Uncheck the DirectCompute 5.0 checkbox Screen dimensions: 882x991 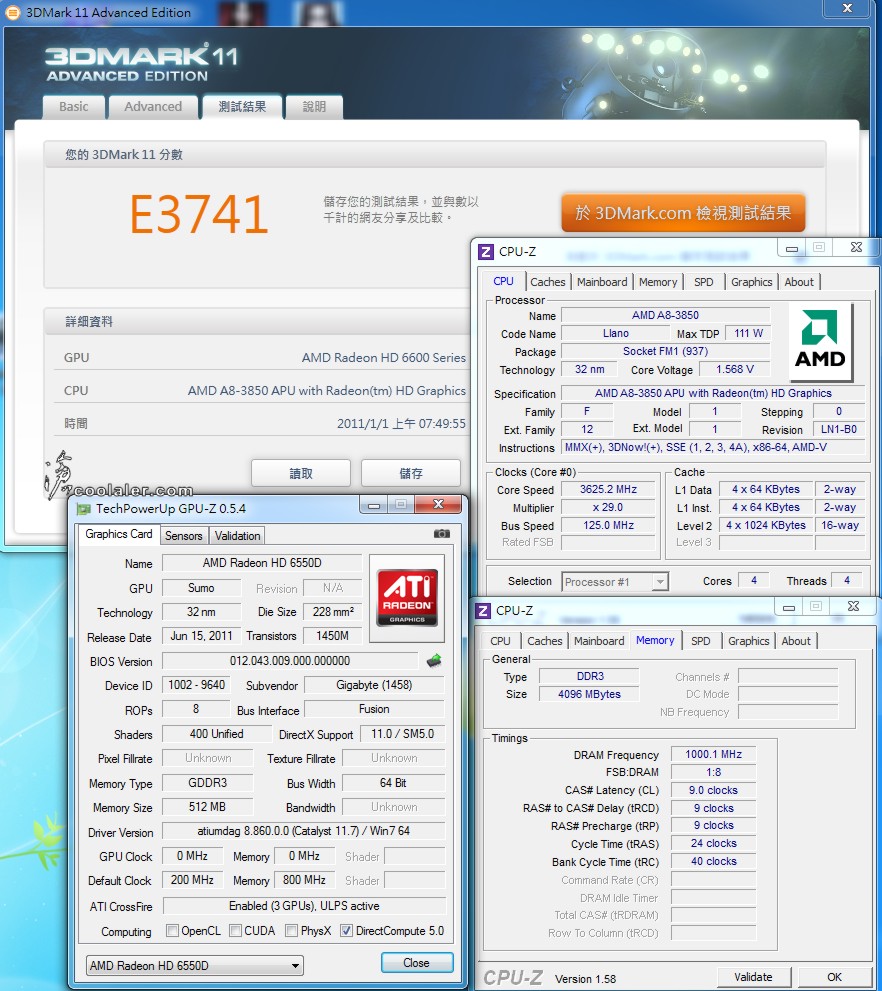(x=346, y=930)
